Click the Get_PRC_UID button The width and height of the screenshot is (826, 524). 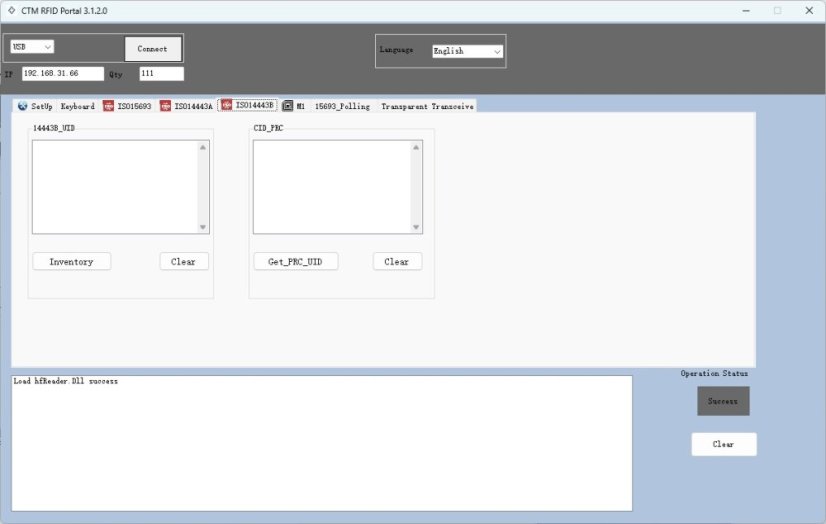tap(296, 262)
